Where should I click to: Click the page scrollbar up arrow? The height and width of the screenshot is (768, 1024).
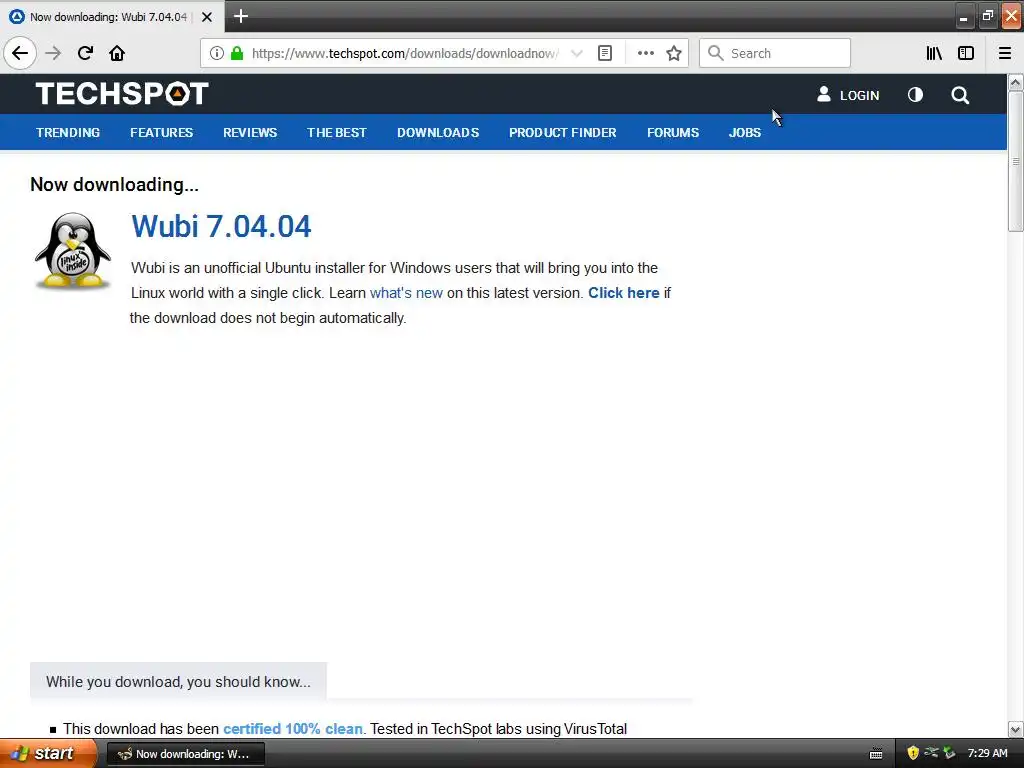point(1016,82)
